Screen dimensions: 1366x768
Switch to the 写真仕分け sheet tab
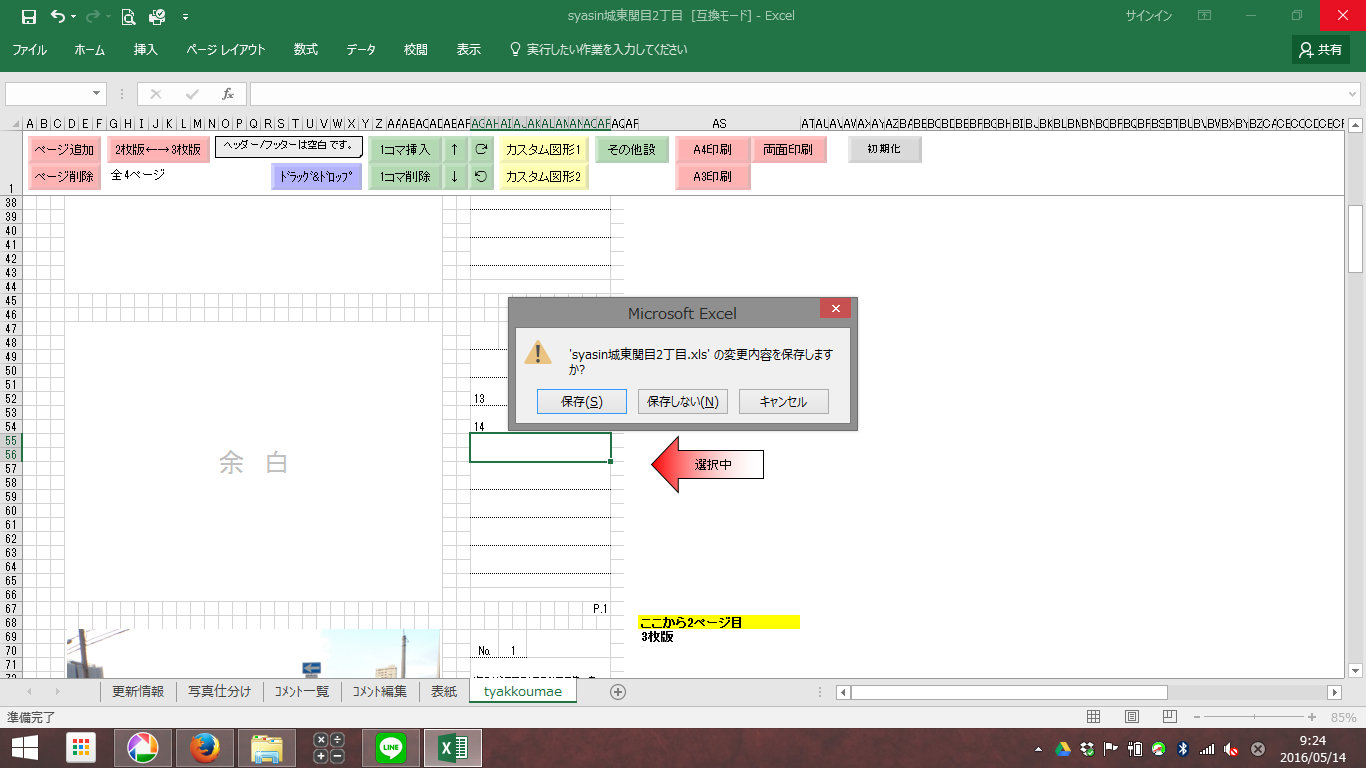[x=220, y=692]
